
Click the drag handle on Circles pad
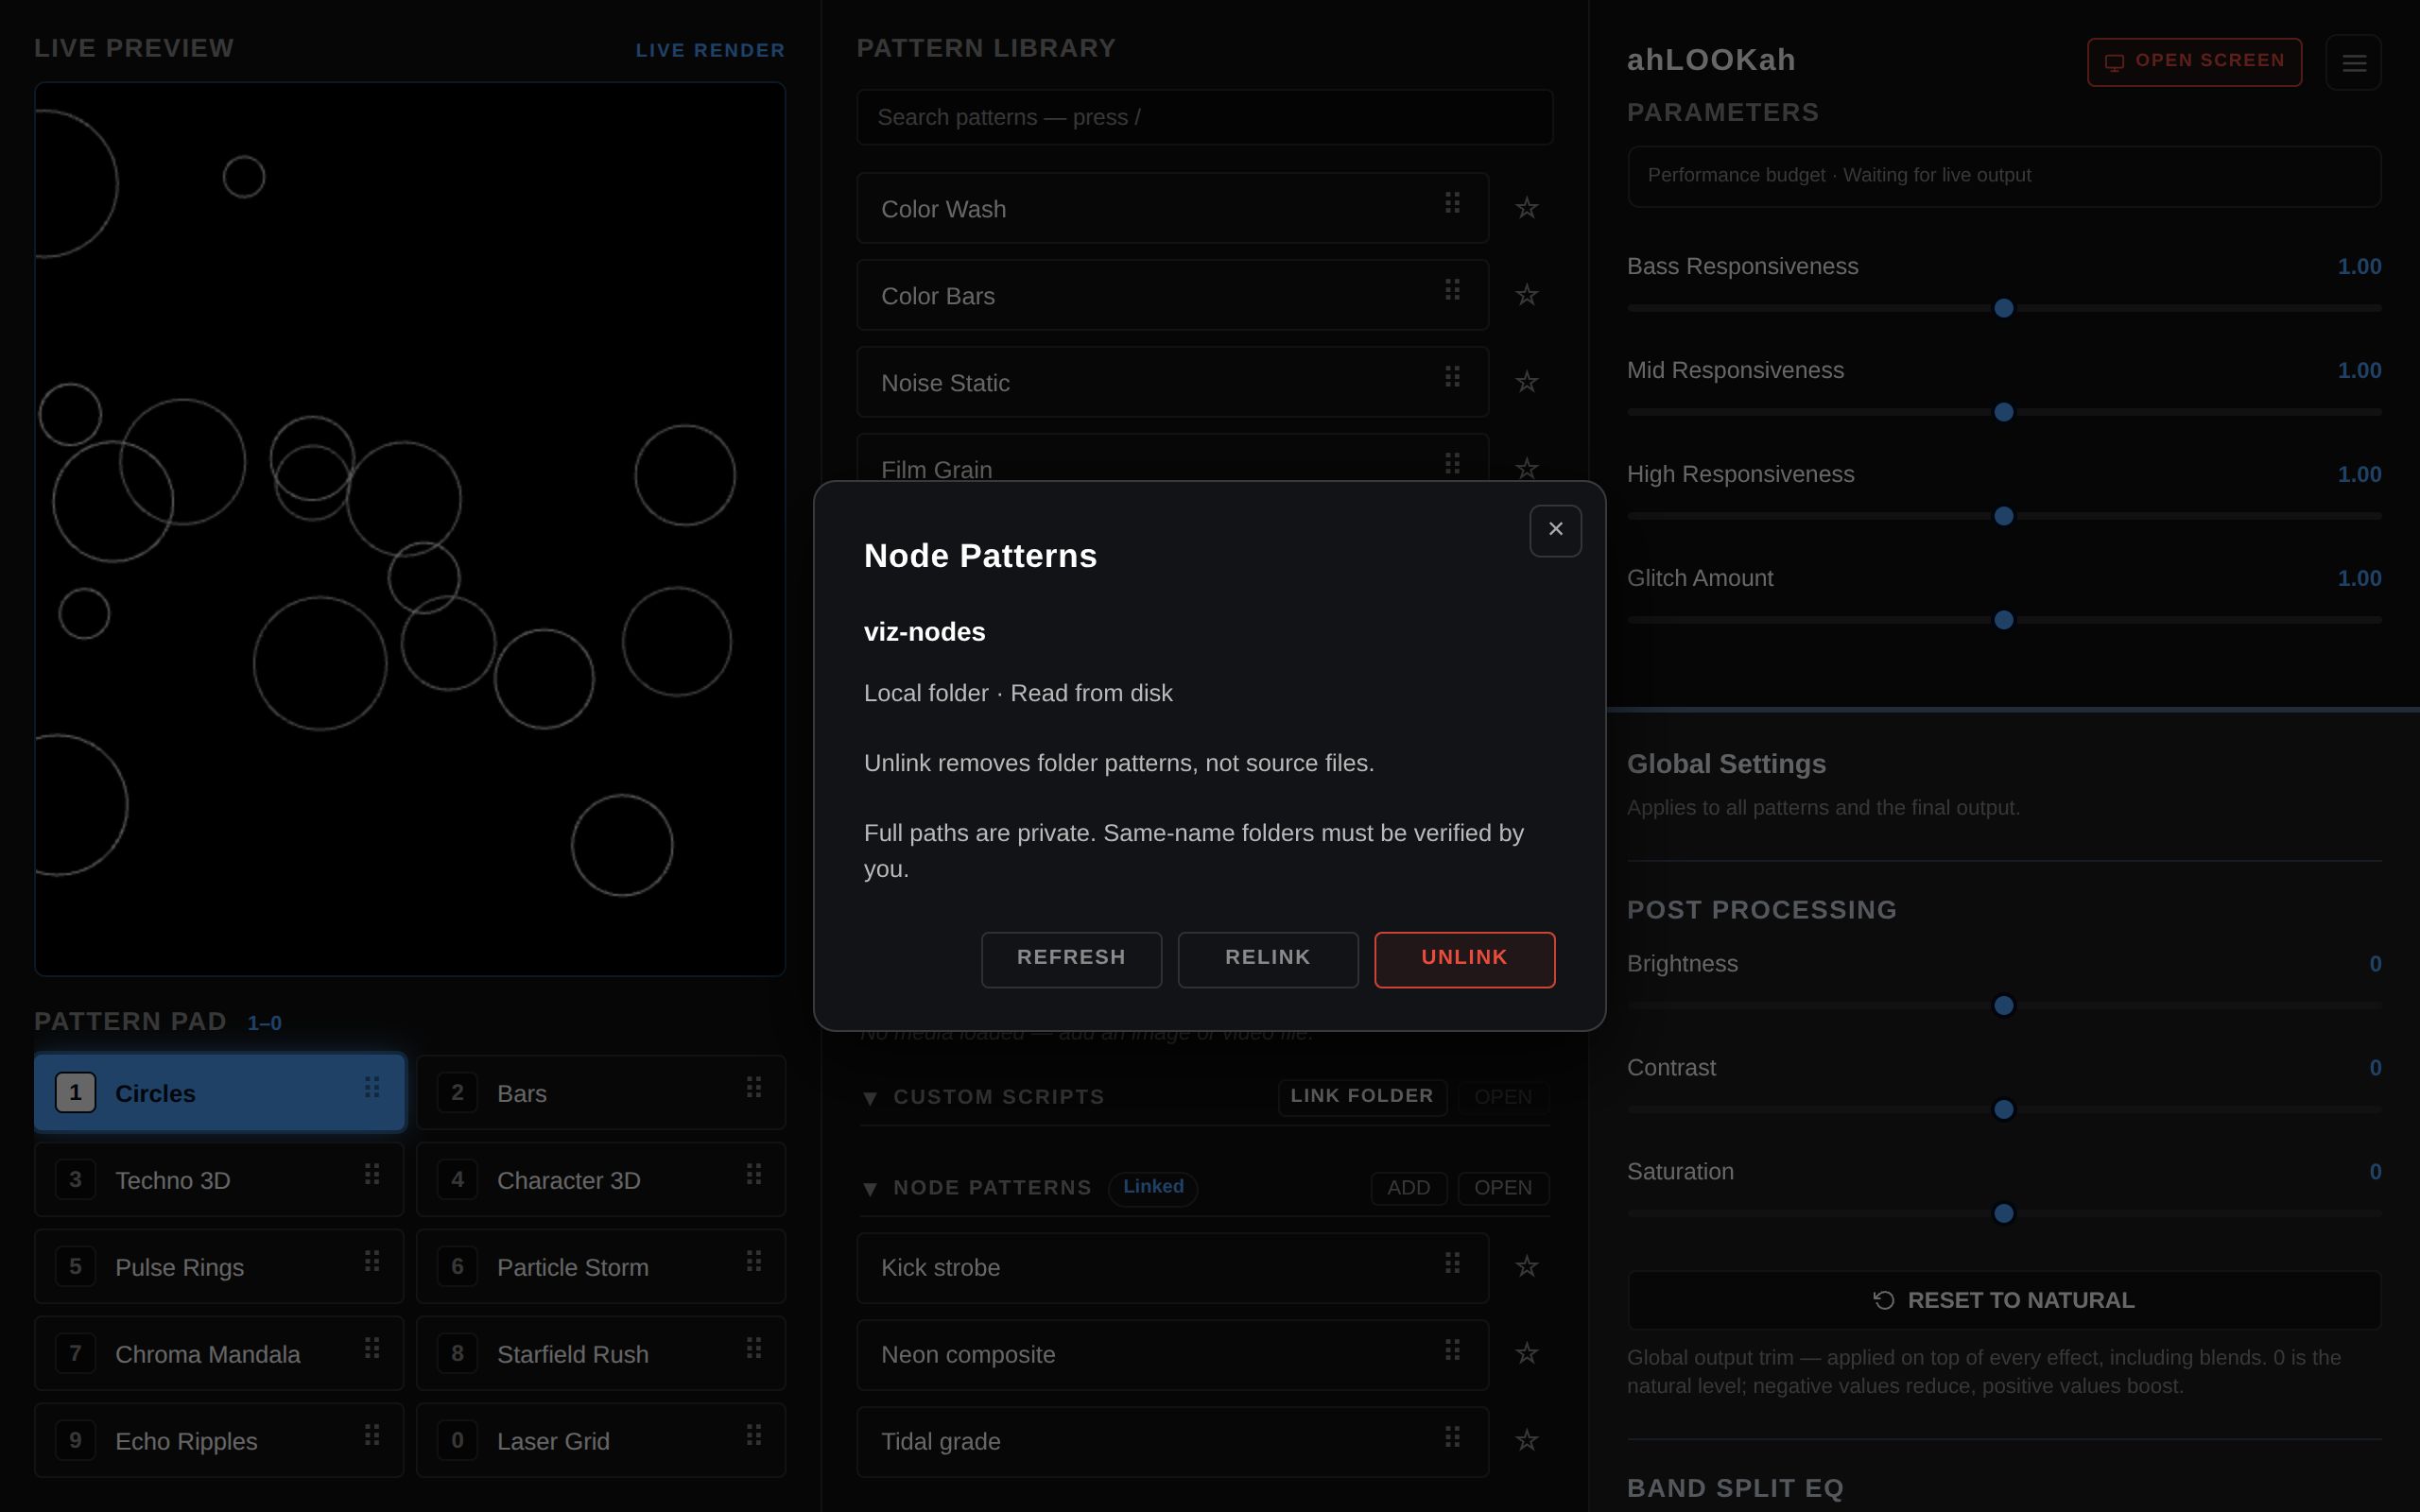[x=372, y=1087]
